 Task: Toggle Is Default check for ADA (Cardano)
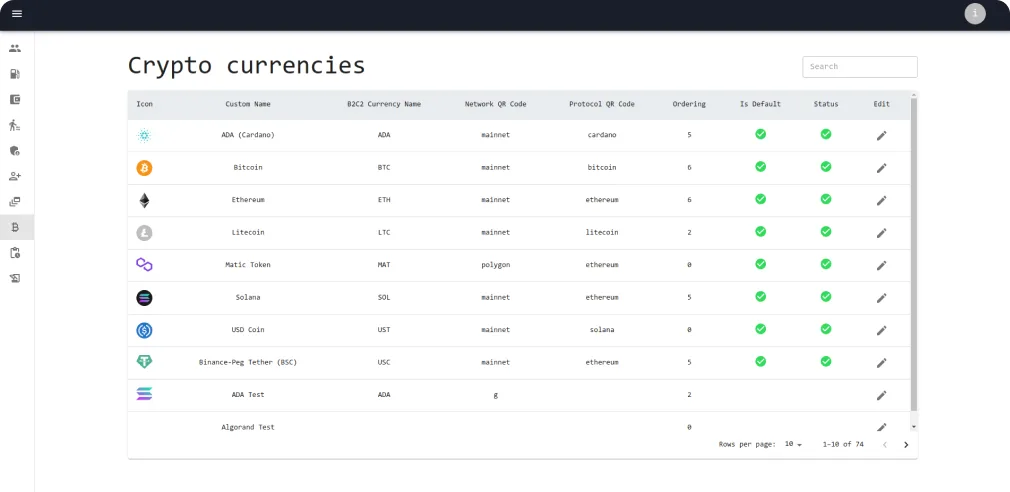click(760, 134)
